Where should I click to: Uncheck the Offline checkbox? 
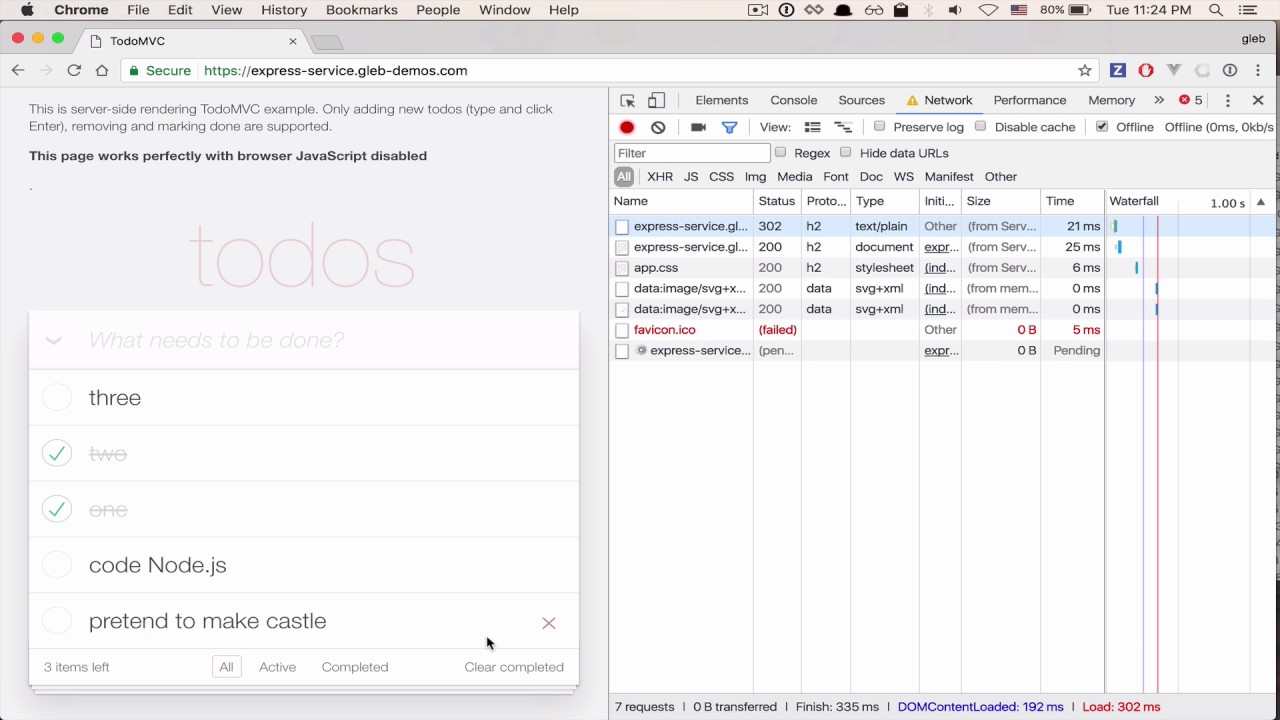click(x=1102, y=127)
